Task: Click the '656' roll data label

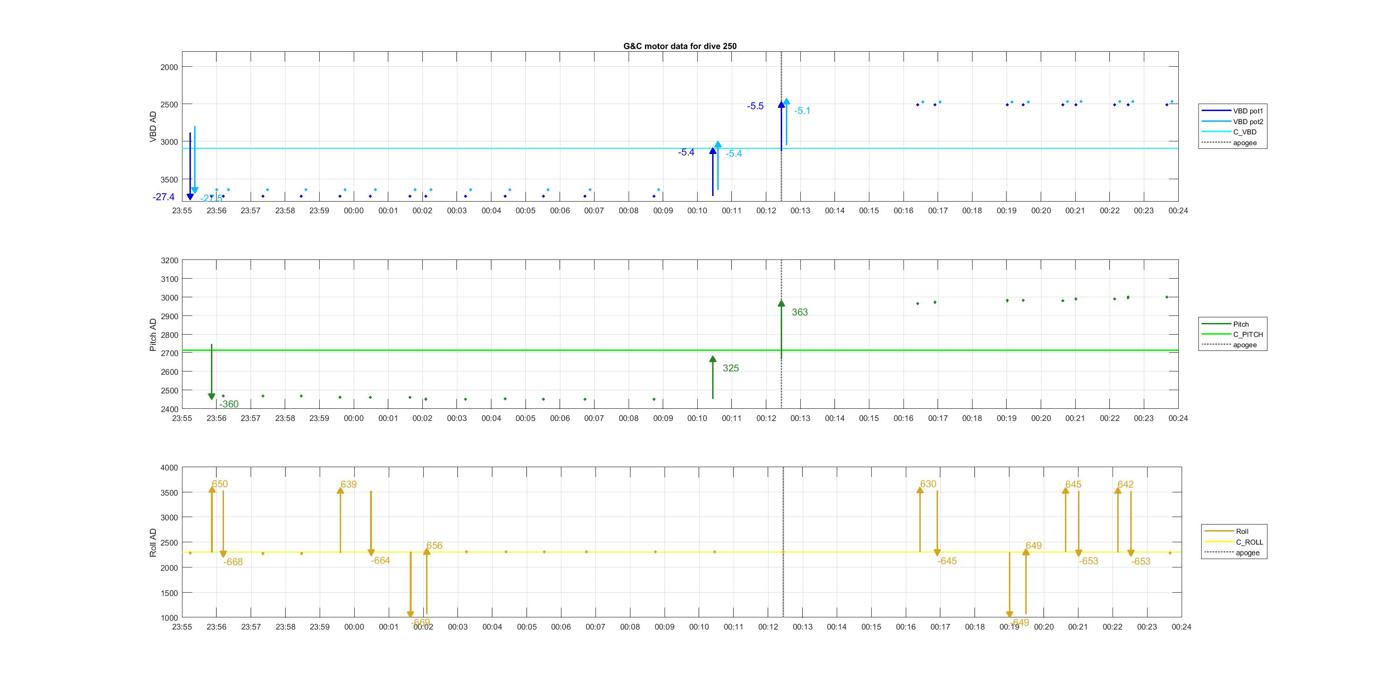Action: coord(434,546)
